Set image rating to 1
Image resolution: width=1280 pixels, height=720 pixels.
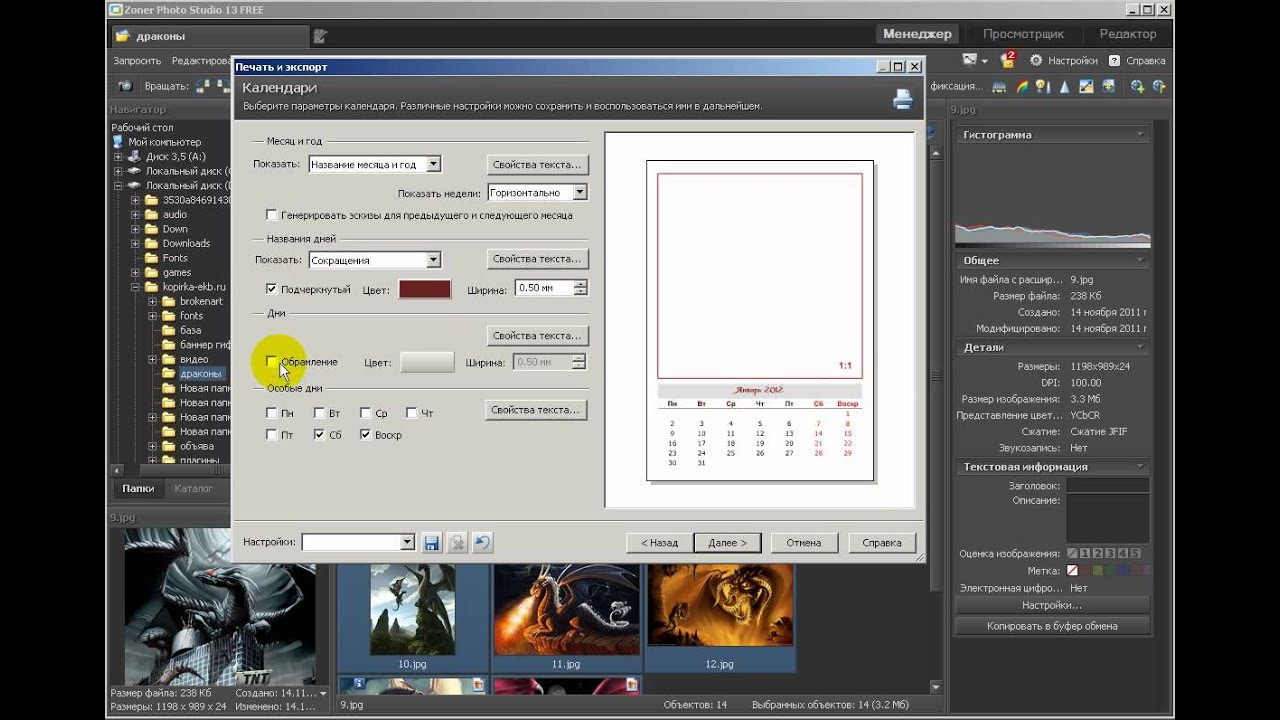[1086, 553]
